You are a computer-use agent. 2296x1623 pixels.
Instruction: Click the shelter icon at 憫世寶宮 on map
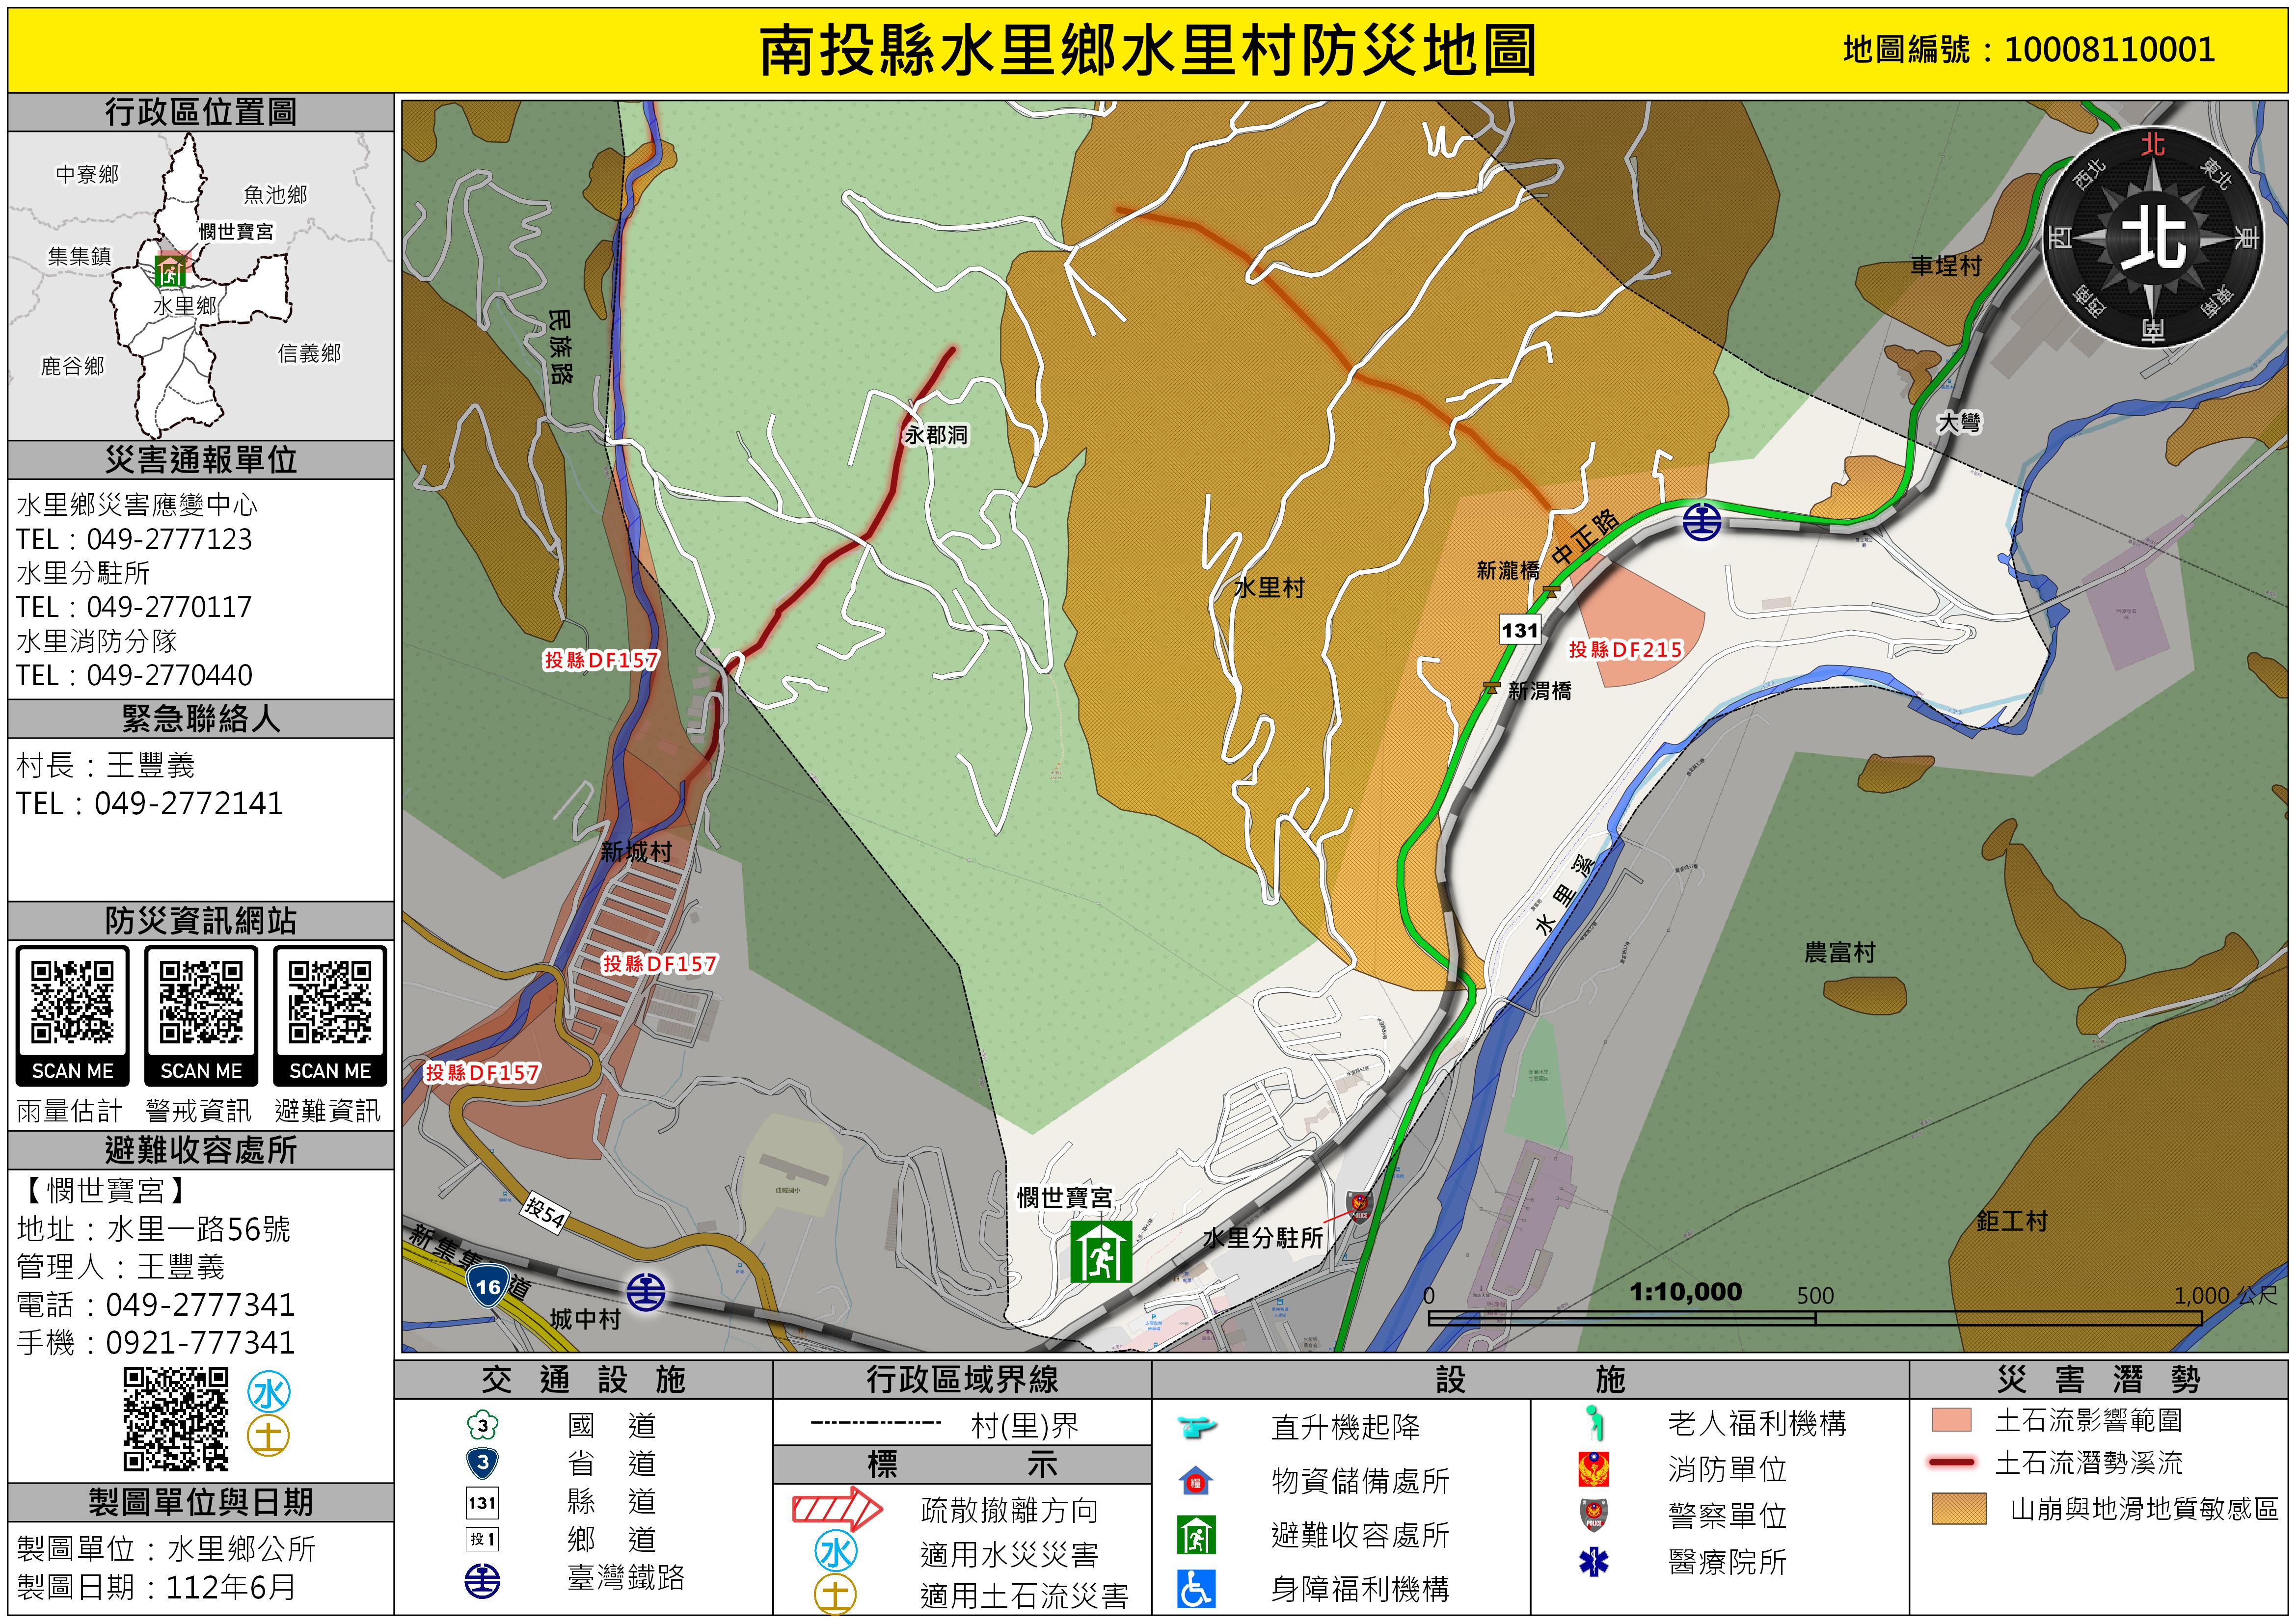(1100, 1251)
